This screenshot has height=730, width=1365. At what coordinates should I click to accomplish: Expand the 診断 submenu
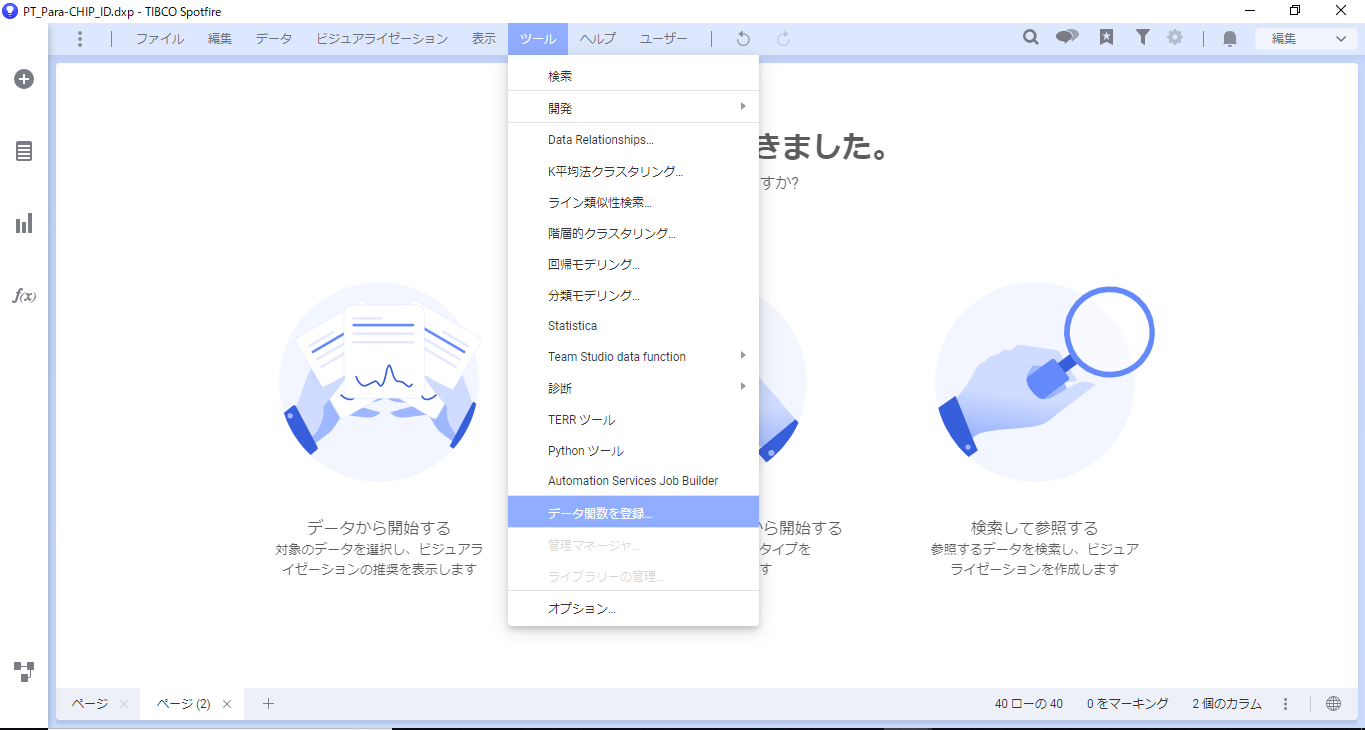(x=633, y=388)
